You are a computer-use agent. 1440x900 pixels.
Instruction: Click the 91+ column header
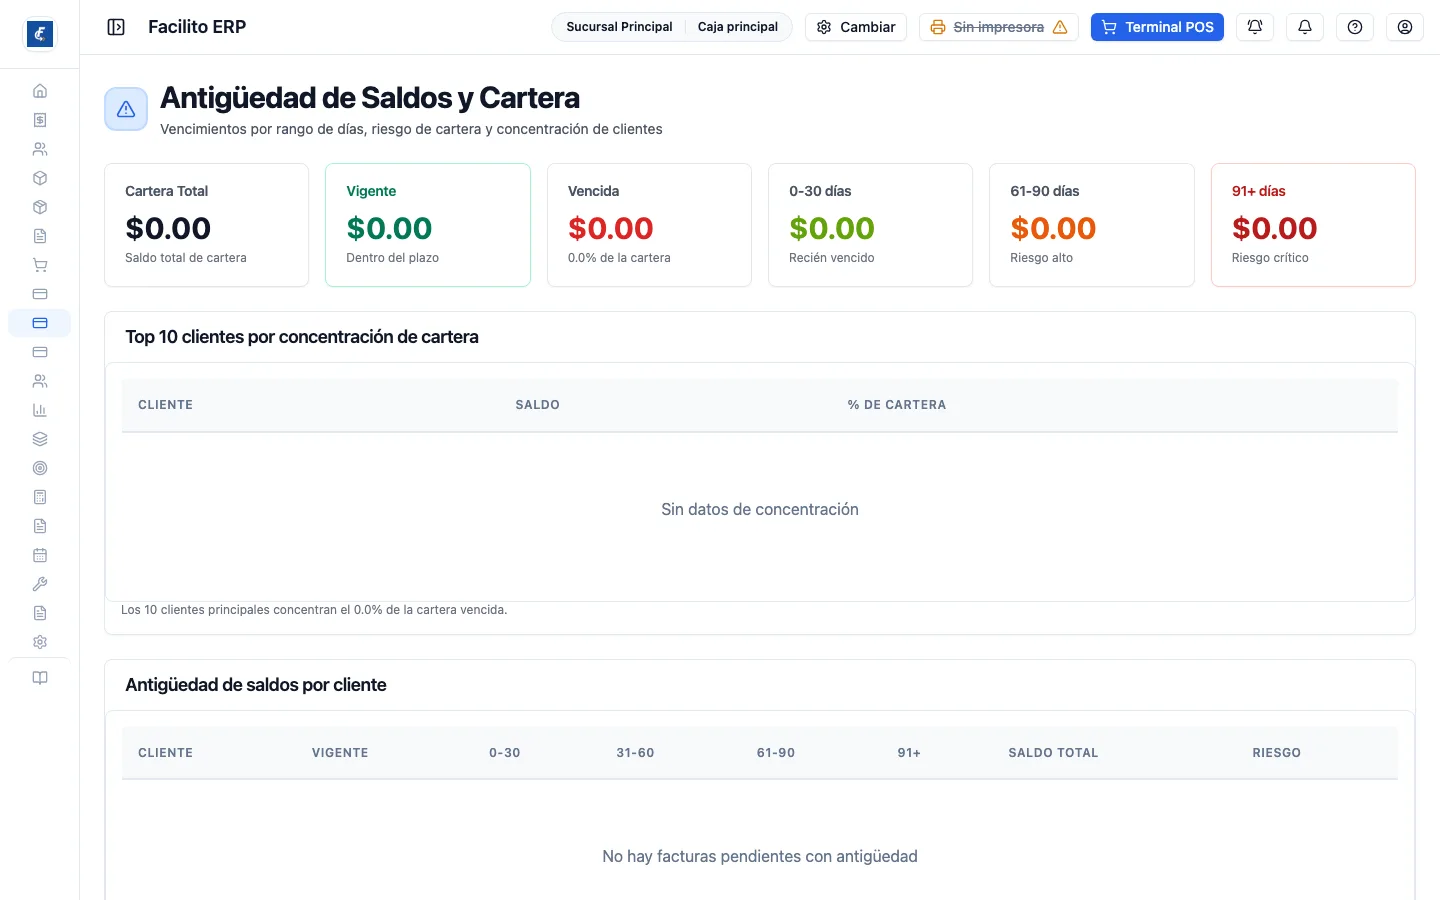[x=909, y=753]
